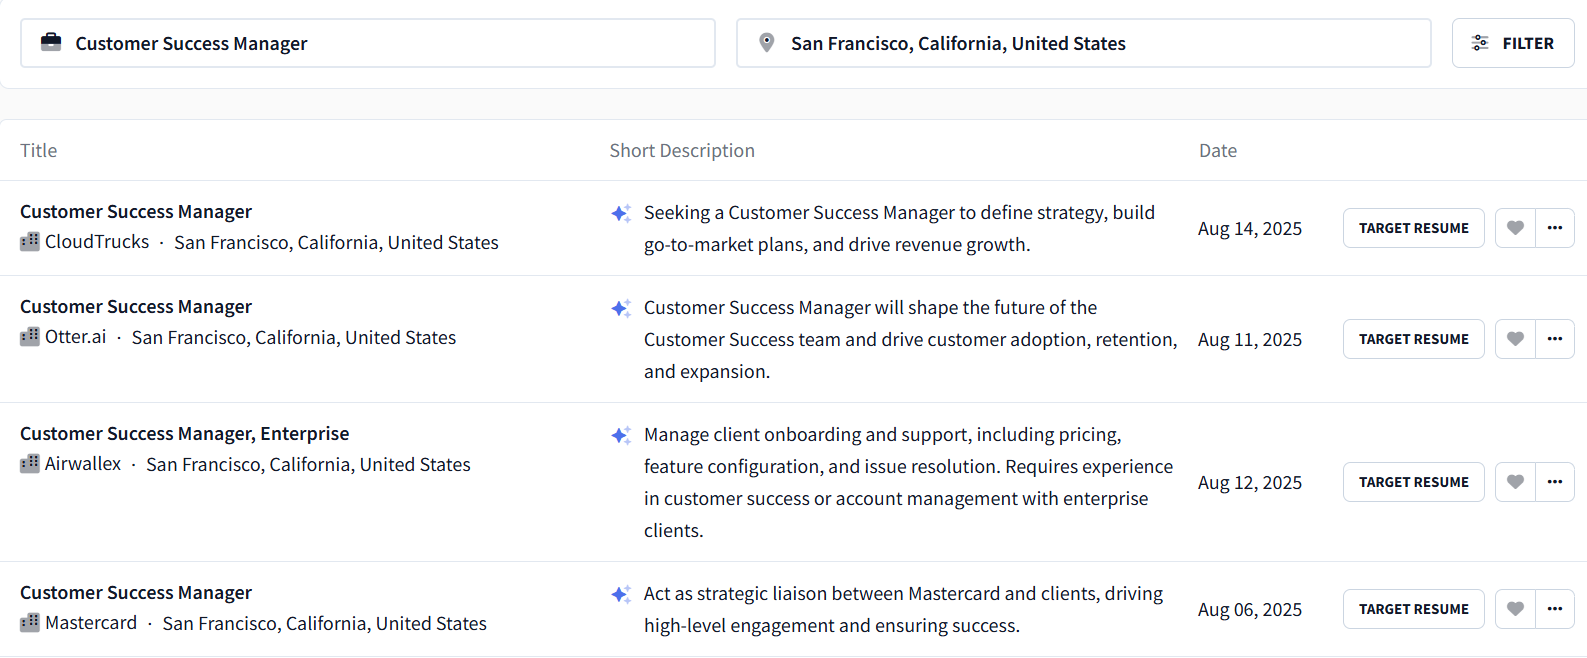Click the Title column header
This screenshot has height=658, width=1587.
(x=39, y=151)
